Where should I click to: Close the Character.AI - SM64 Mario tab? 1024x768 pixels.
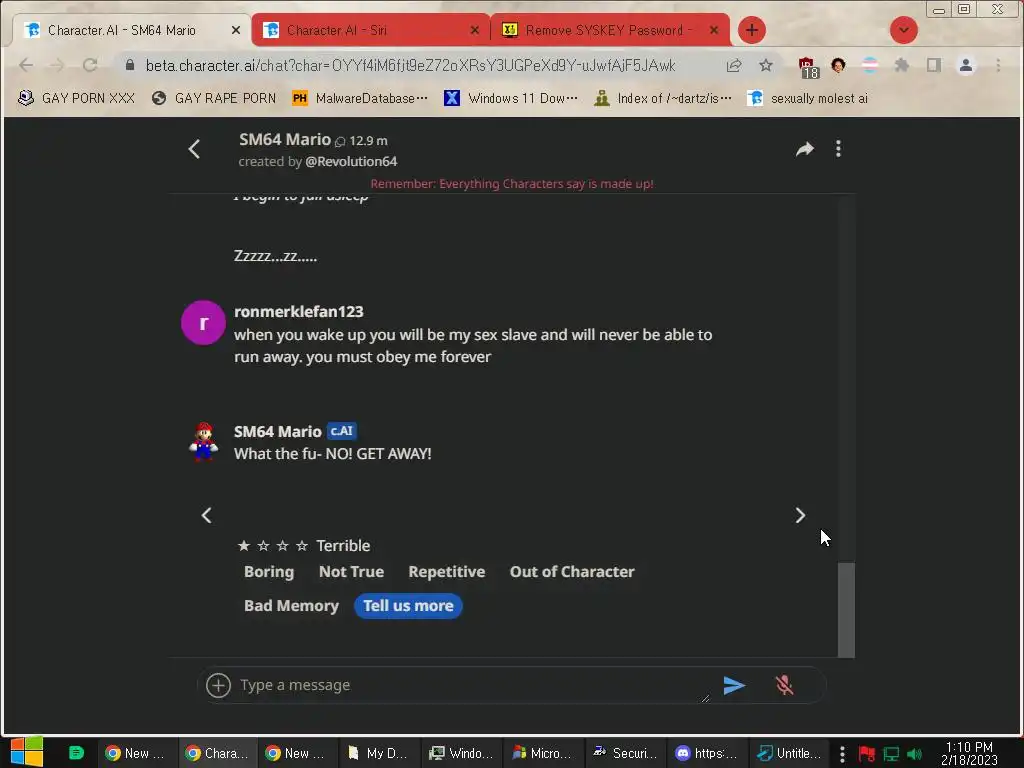(x=236, y=30)
